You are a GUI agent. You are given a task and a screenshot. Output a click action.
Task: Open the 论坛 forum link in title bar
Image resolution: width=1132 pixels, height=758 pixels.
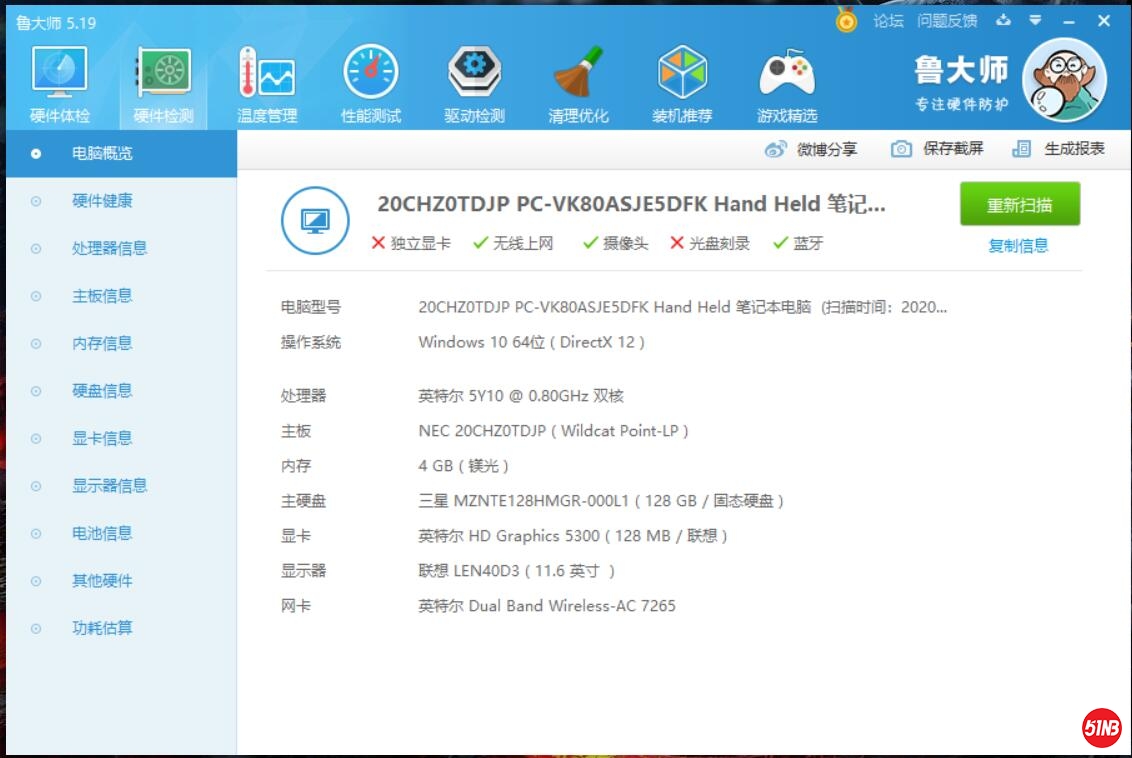tap(888, 21)
